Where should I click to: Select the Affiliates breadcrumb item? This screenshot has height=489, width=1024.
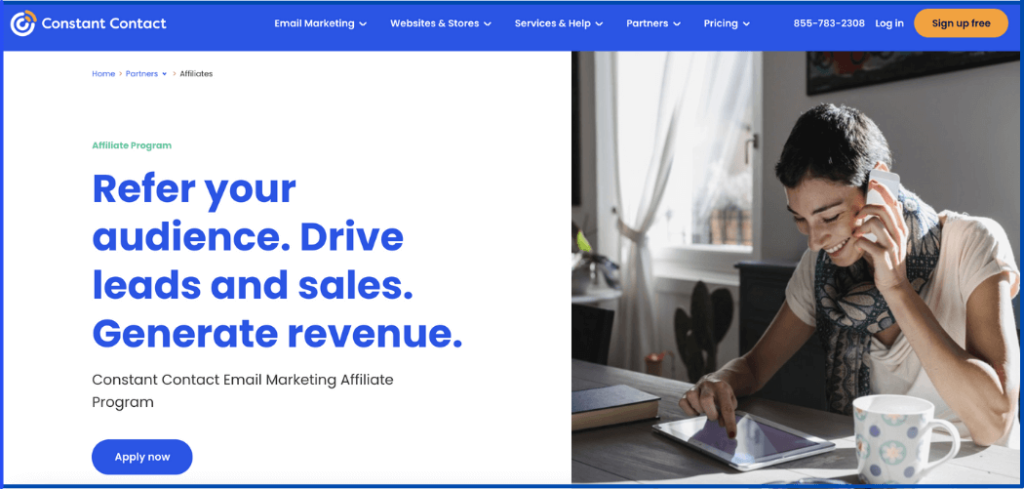[x=197, y=74]
